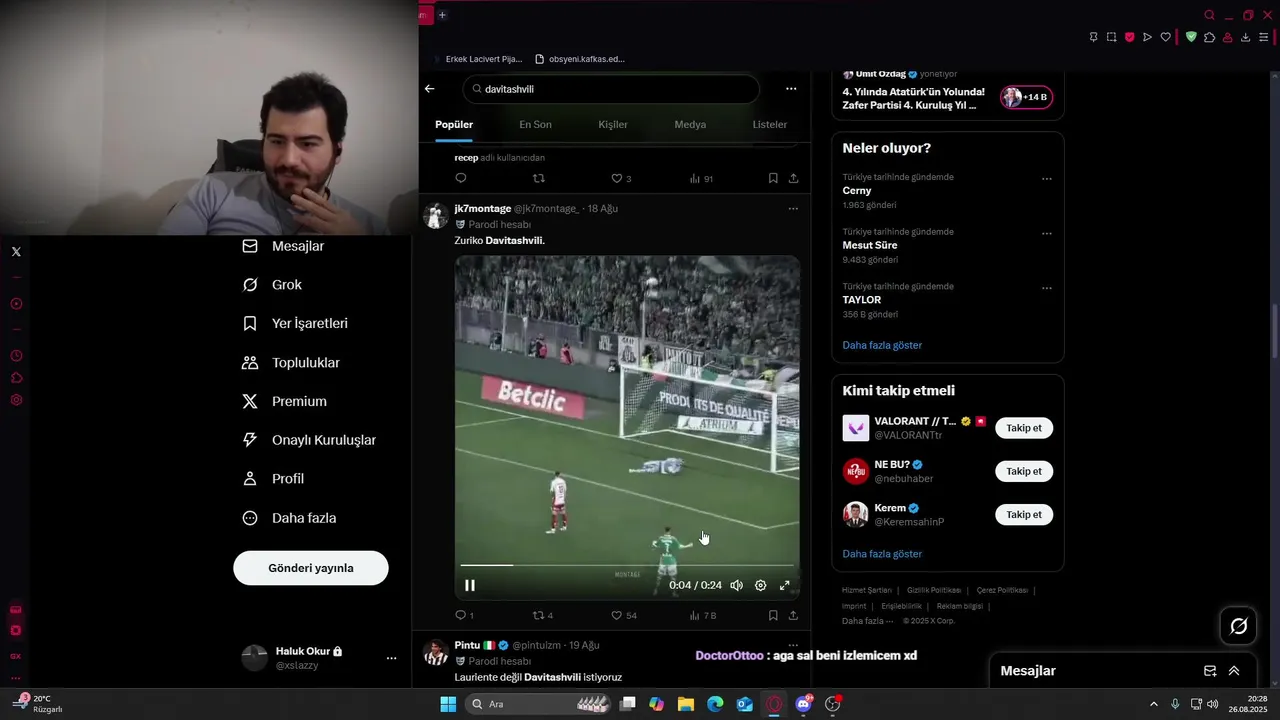This screenshot has height=720, width=1280.
Task: Share the jk7montage post
Action: coord(793,615)
